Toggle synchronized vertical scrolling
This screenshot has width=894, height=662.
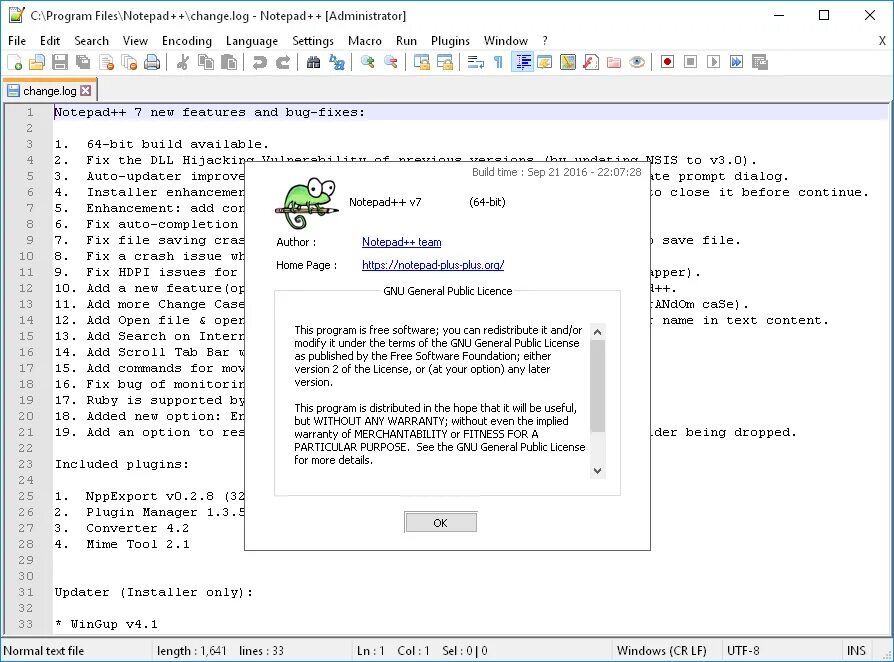(x=421, y=62)
